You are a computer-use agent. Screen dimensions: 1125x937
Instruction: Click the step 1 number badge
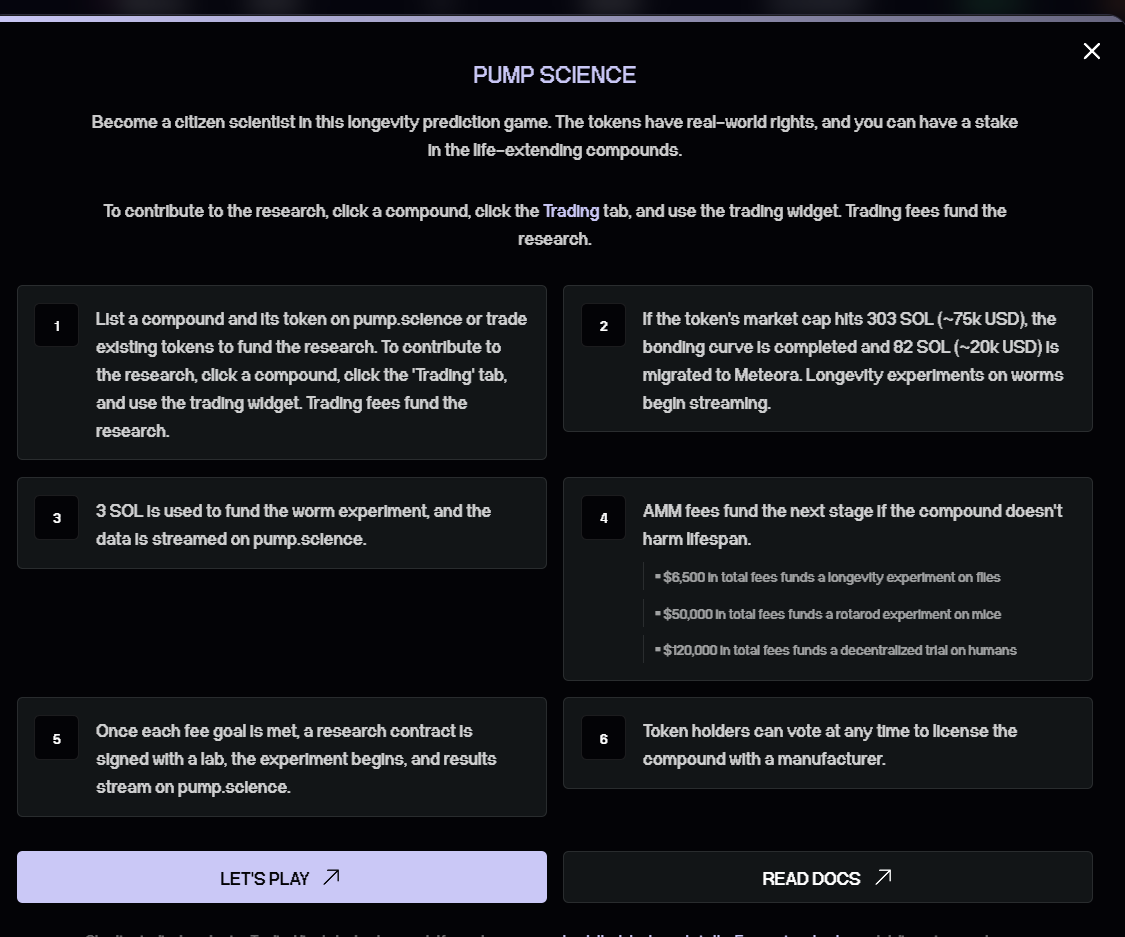(57, 326)
